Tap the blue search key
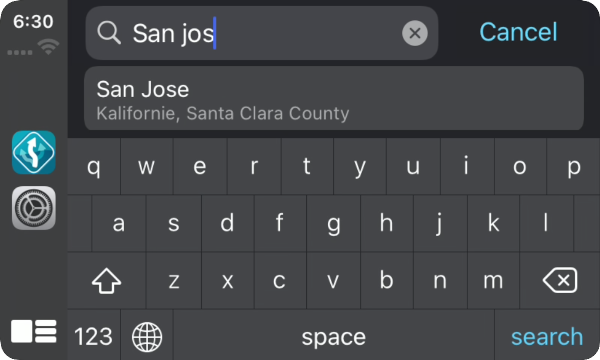The height and width of the screenshot is (360, 600). pos(547,336)
